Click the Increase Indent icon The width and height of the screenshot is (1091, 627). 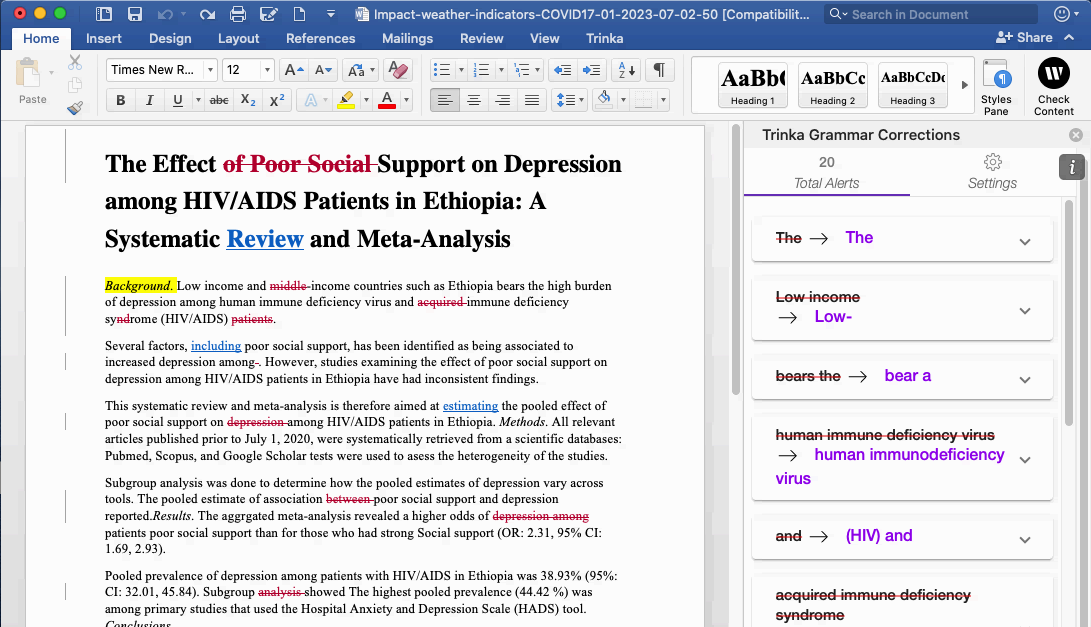(591, 70)
